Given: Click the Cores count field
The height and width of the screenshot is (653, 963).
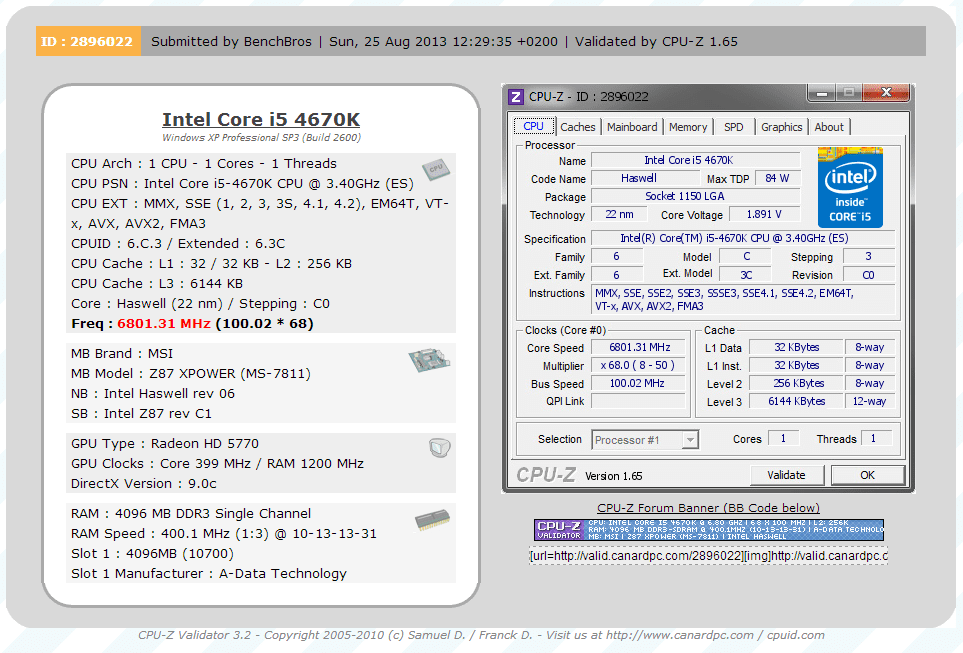Looking at the screenshot, I should coord(783,439).
